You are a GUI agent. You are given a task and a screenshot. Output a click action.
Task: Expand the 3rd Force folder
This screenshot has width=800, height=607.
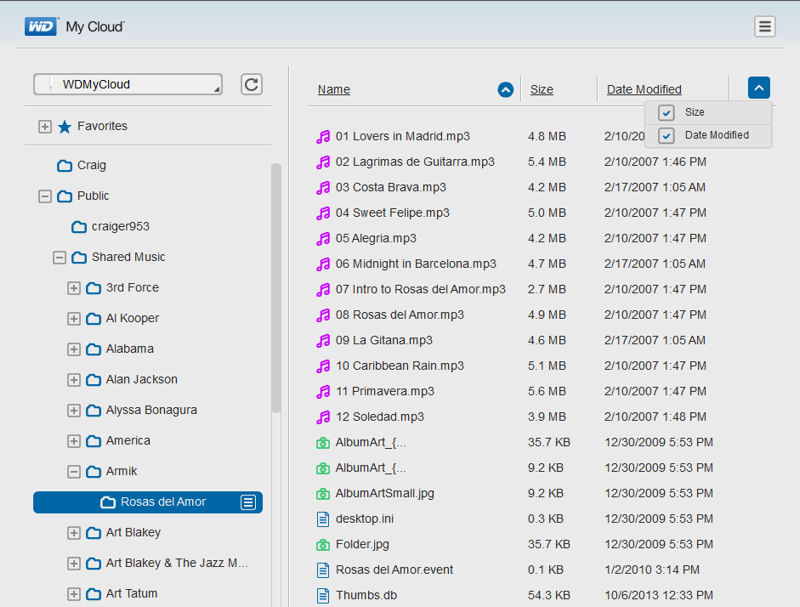(74, 288)
